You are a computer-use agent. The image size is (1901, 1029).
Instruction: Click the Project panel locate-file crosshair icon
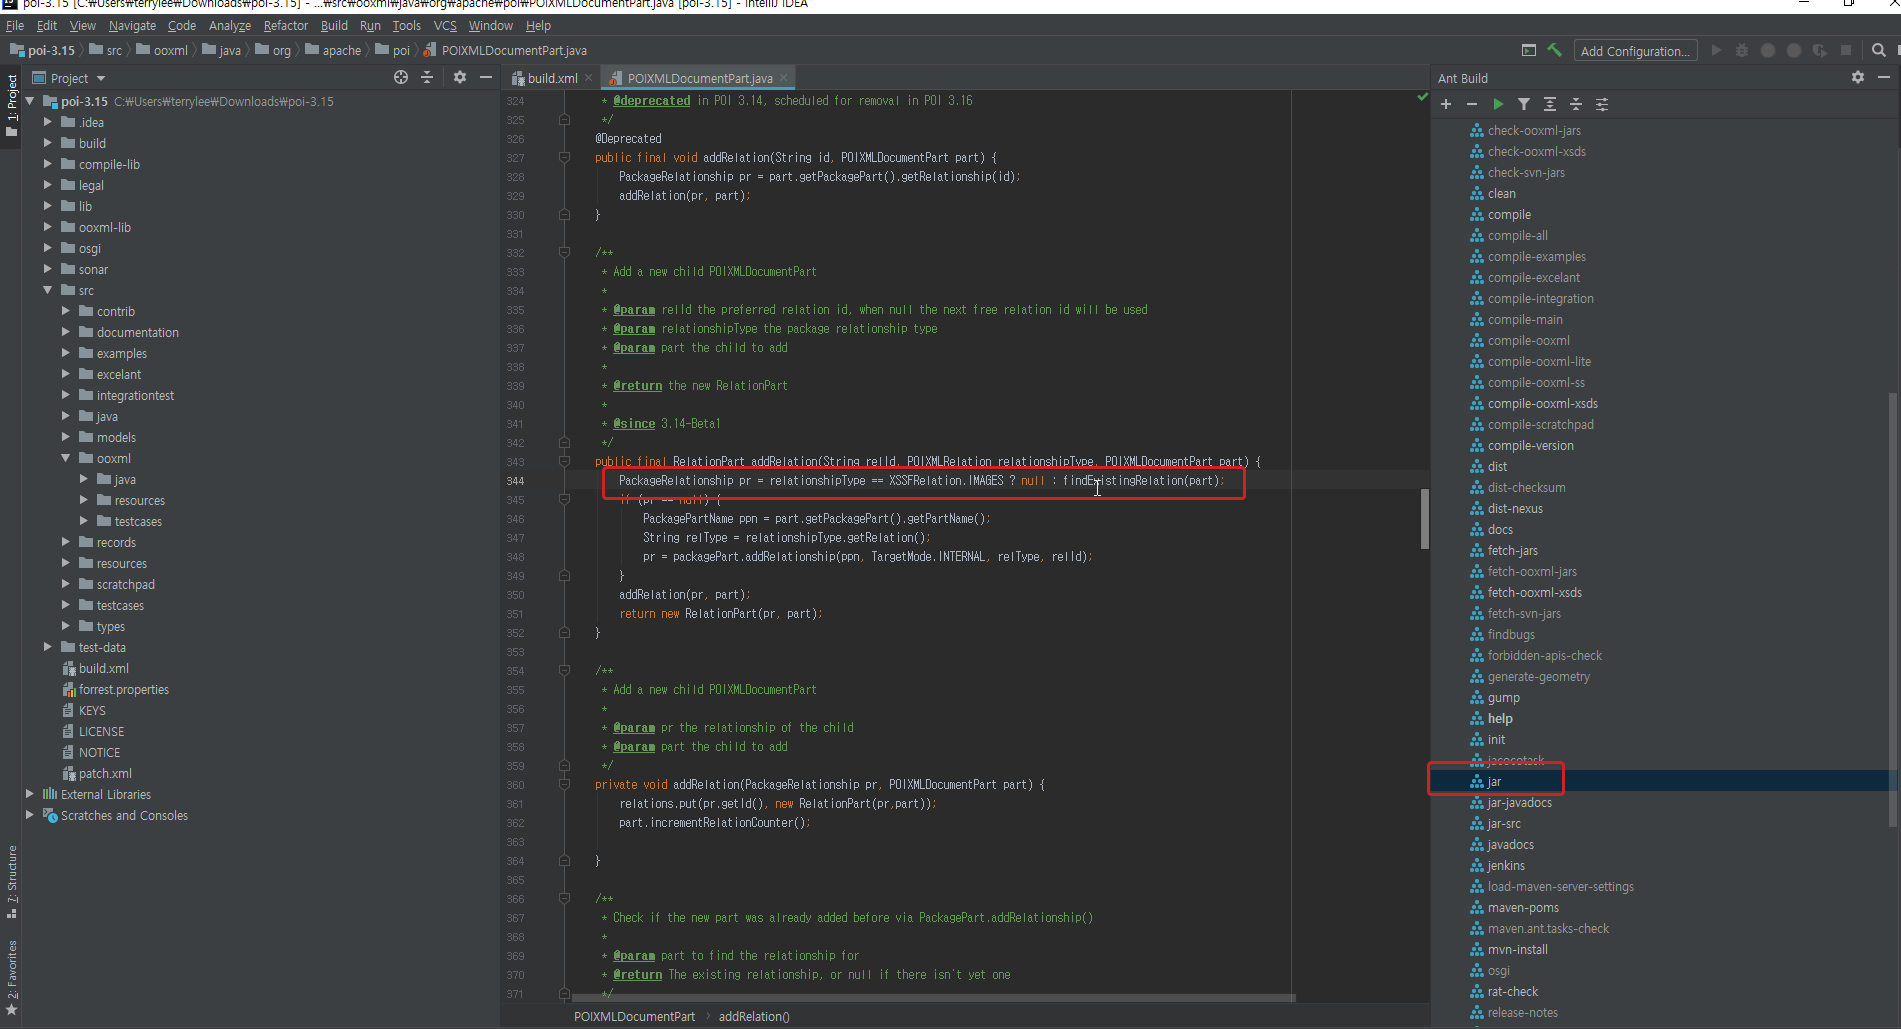click(401, 77)
